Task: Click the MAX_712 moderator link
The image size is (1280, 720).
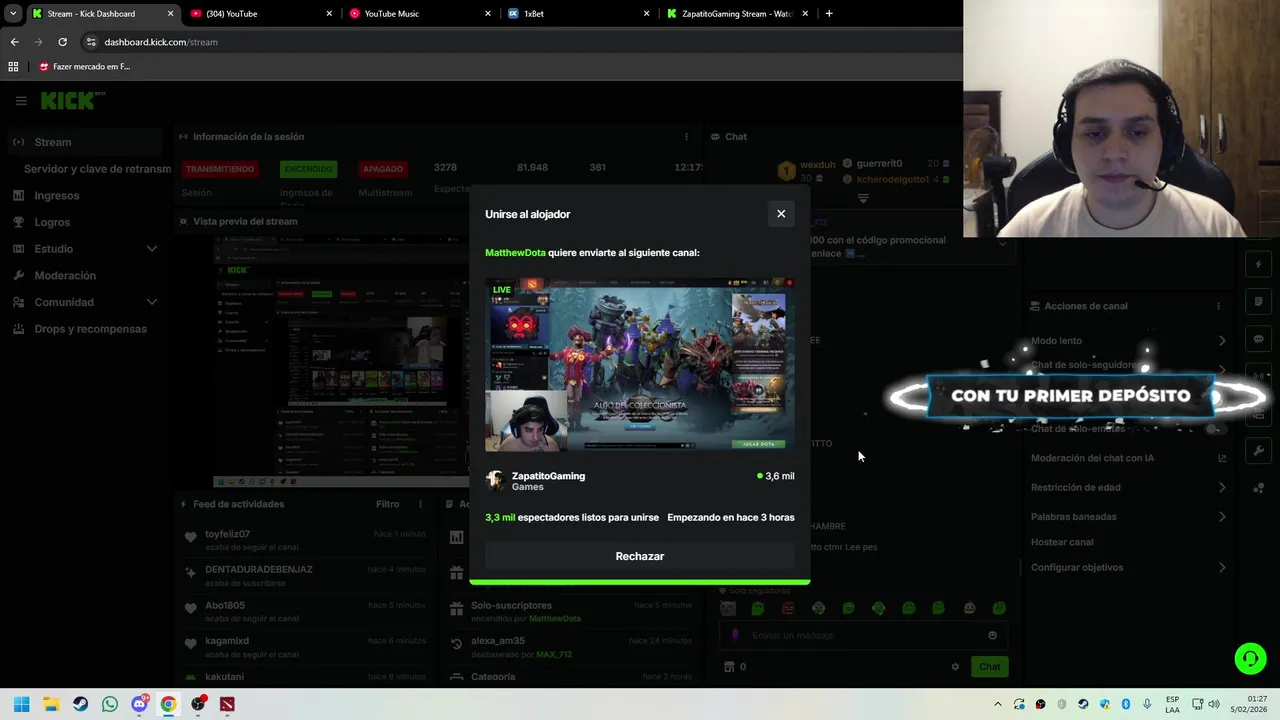Action: (x=553, y=654)
